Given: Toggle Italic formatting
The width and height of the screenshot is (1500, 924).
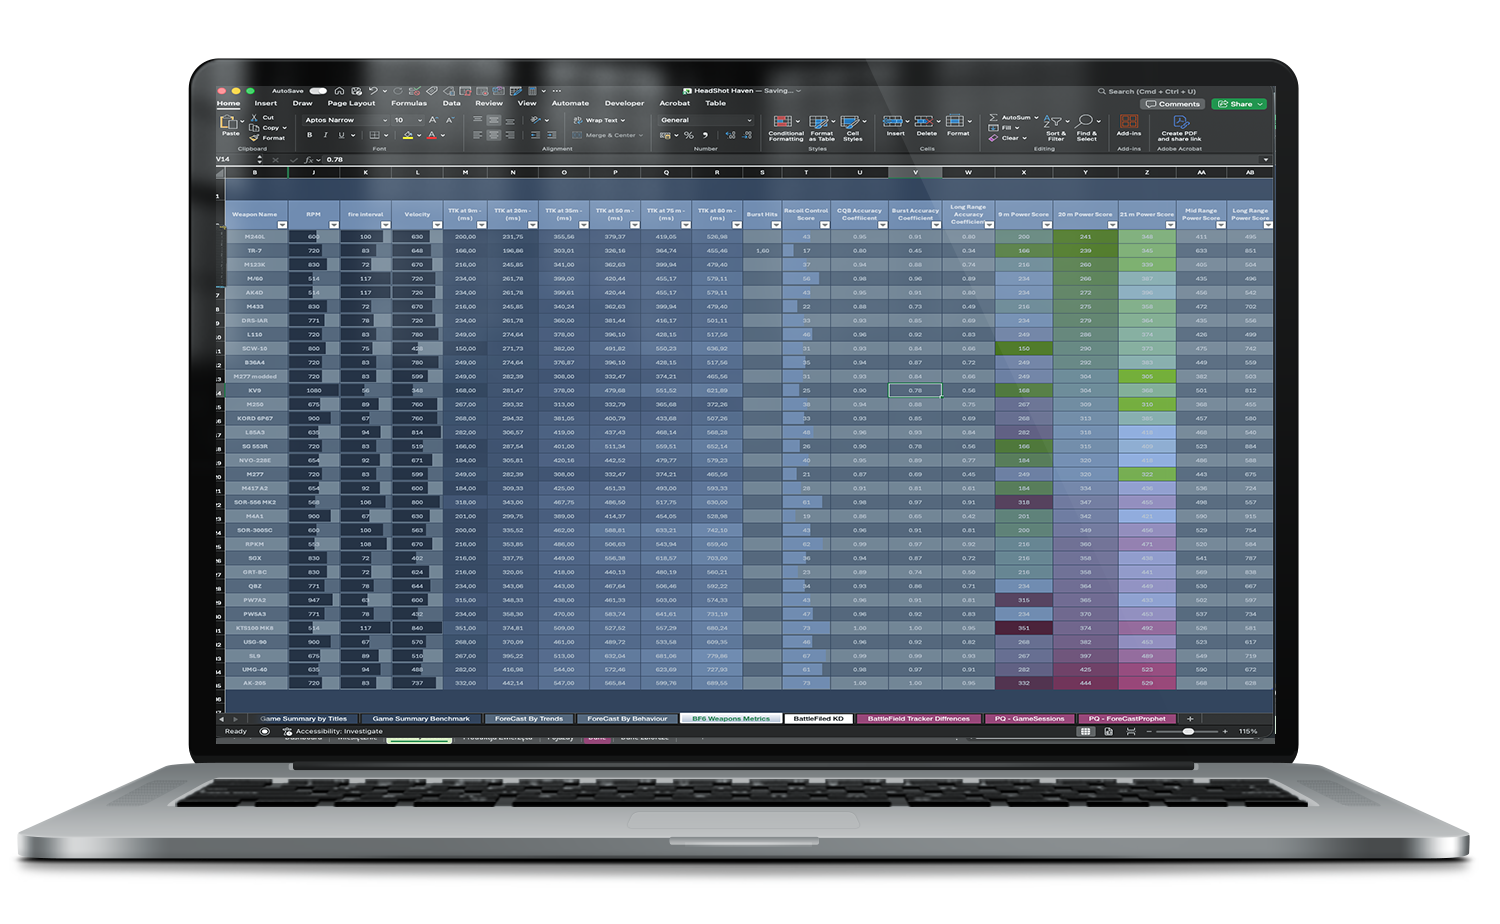Looking at the screenshot, I should point(325,135).
